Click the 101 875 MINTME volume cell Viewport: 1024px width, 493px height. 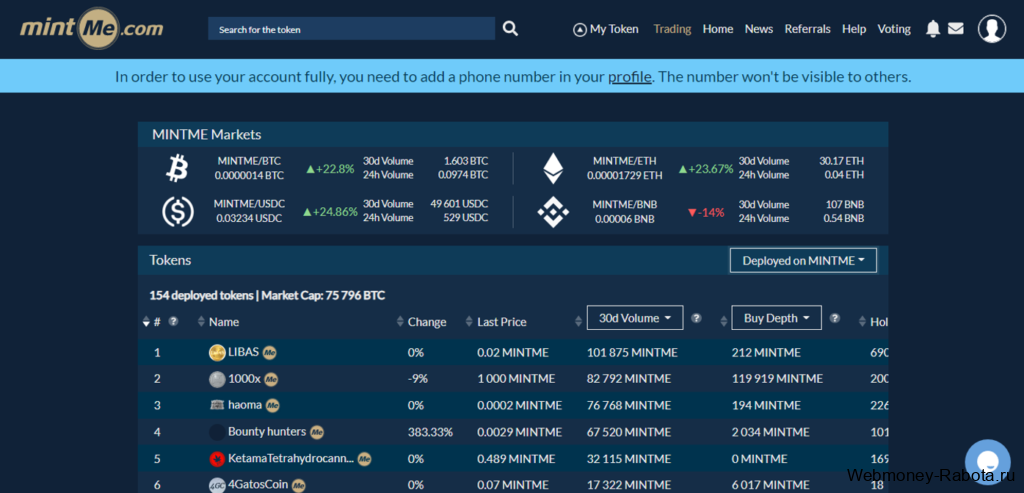pyautogui.click(x=632, y=353)
